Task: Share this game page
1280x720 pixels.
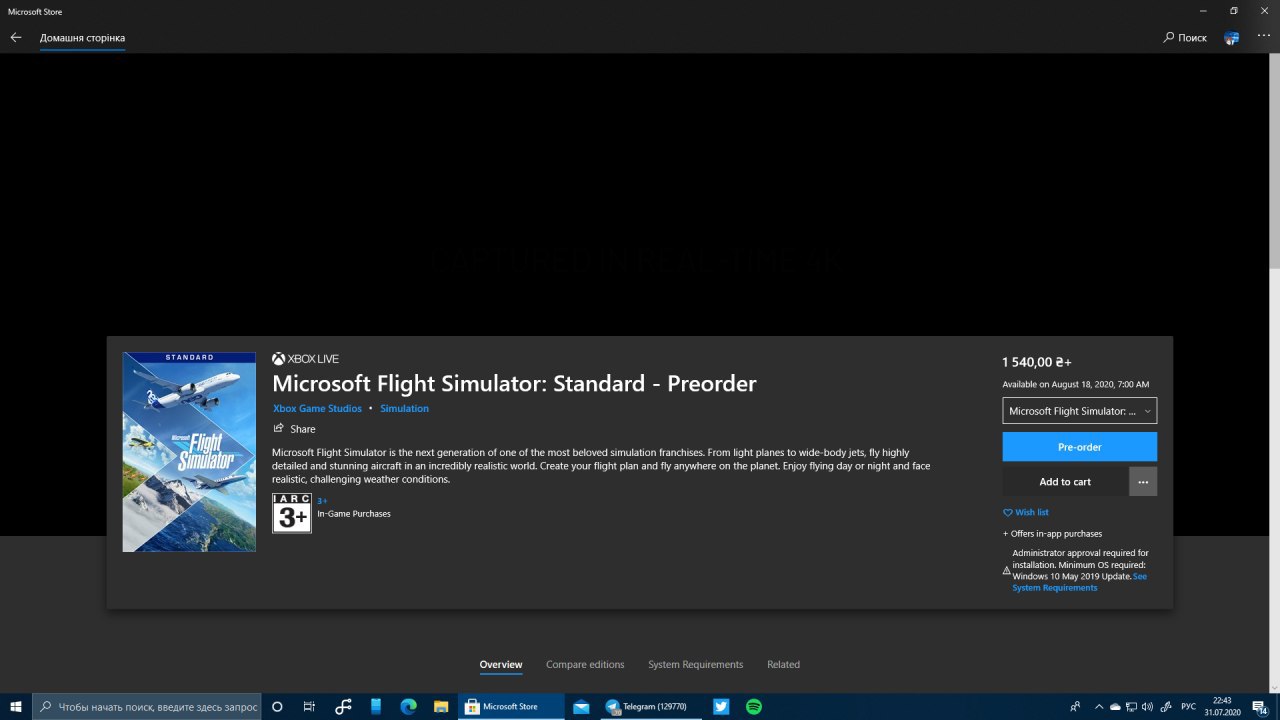Action: pyautogui.click(x=294, y=429)
